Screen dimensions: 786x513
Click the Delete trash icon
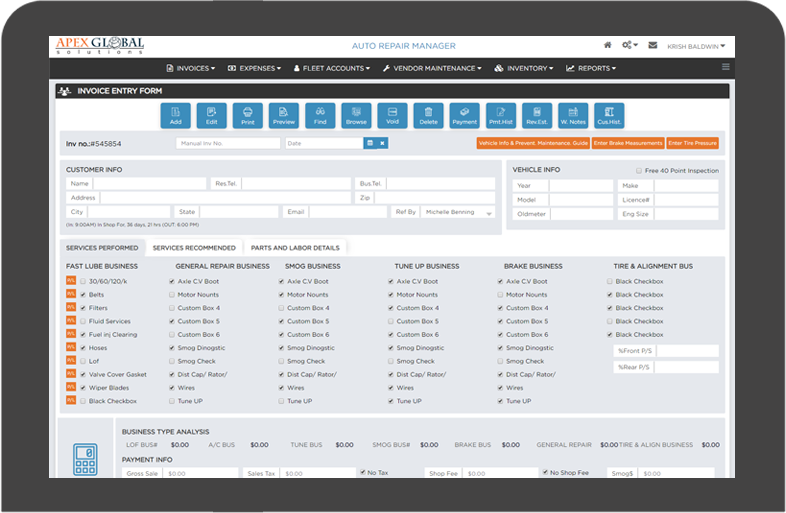(x=428, y=115)
